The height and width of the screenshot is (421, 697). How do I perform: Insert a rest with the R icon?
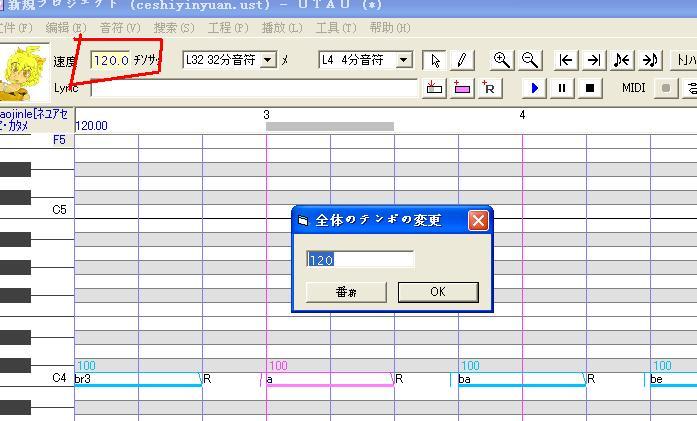tap(490, 88)
